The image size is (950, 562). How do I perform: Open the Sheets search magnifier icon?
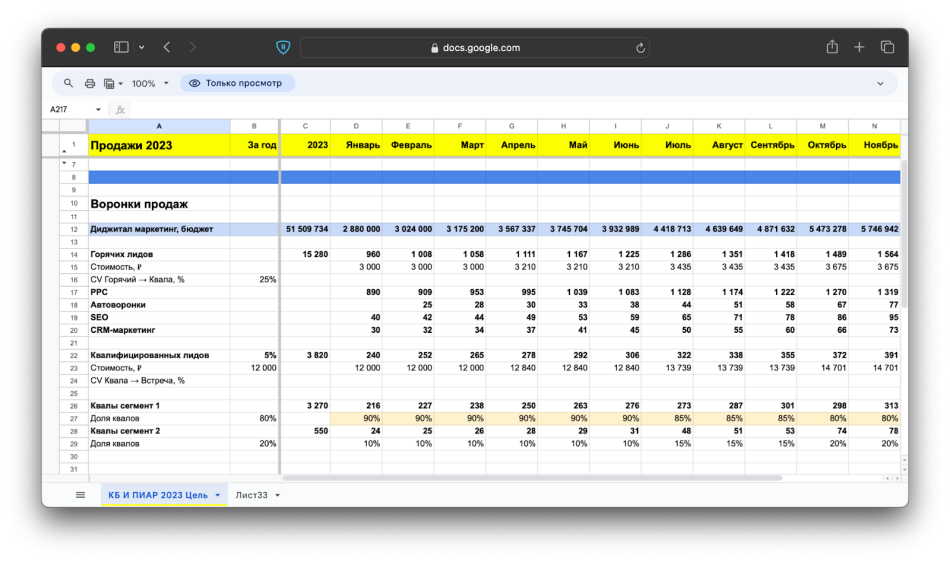[x=68, y=83]
